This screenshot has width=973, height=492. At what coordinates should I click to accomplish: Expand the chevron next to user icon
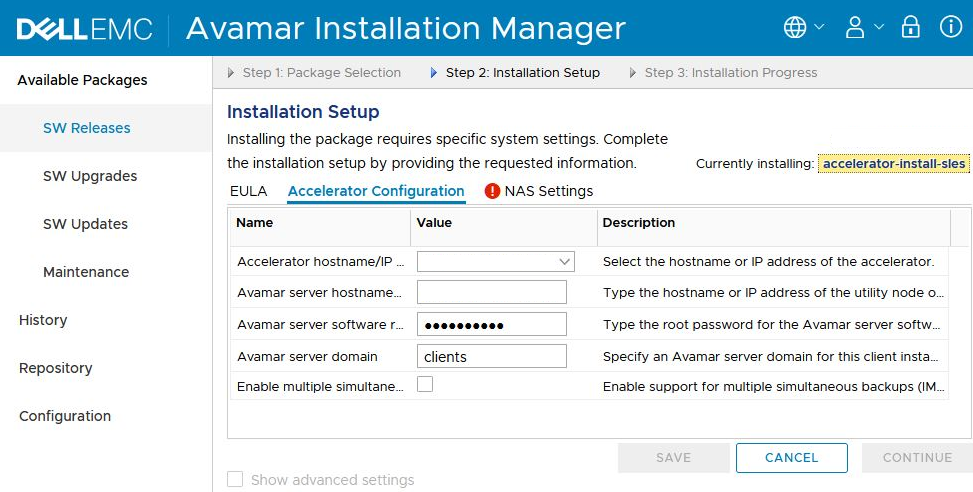click(x=880, y=28)
